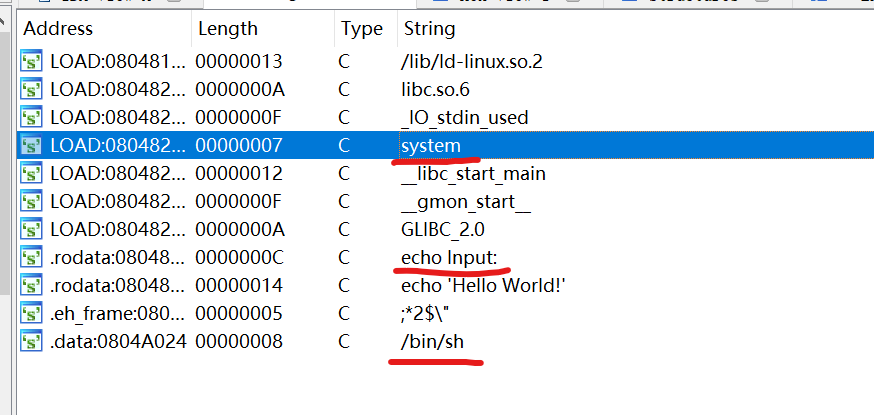Click string icon beside __libc_start_main row
The image size is (874, 415).
tap(31, 173)
